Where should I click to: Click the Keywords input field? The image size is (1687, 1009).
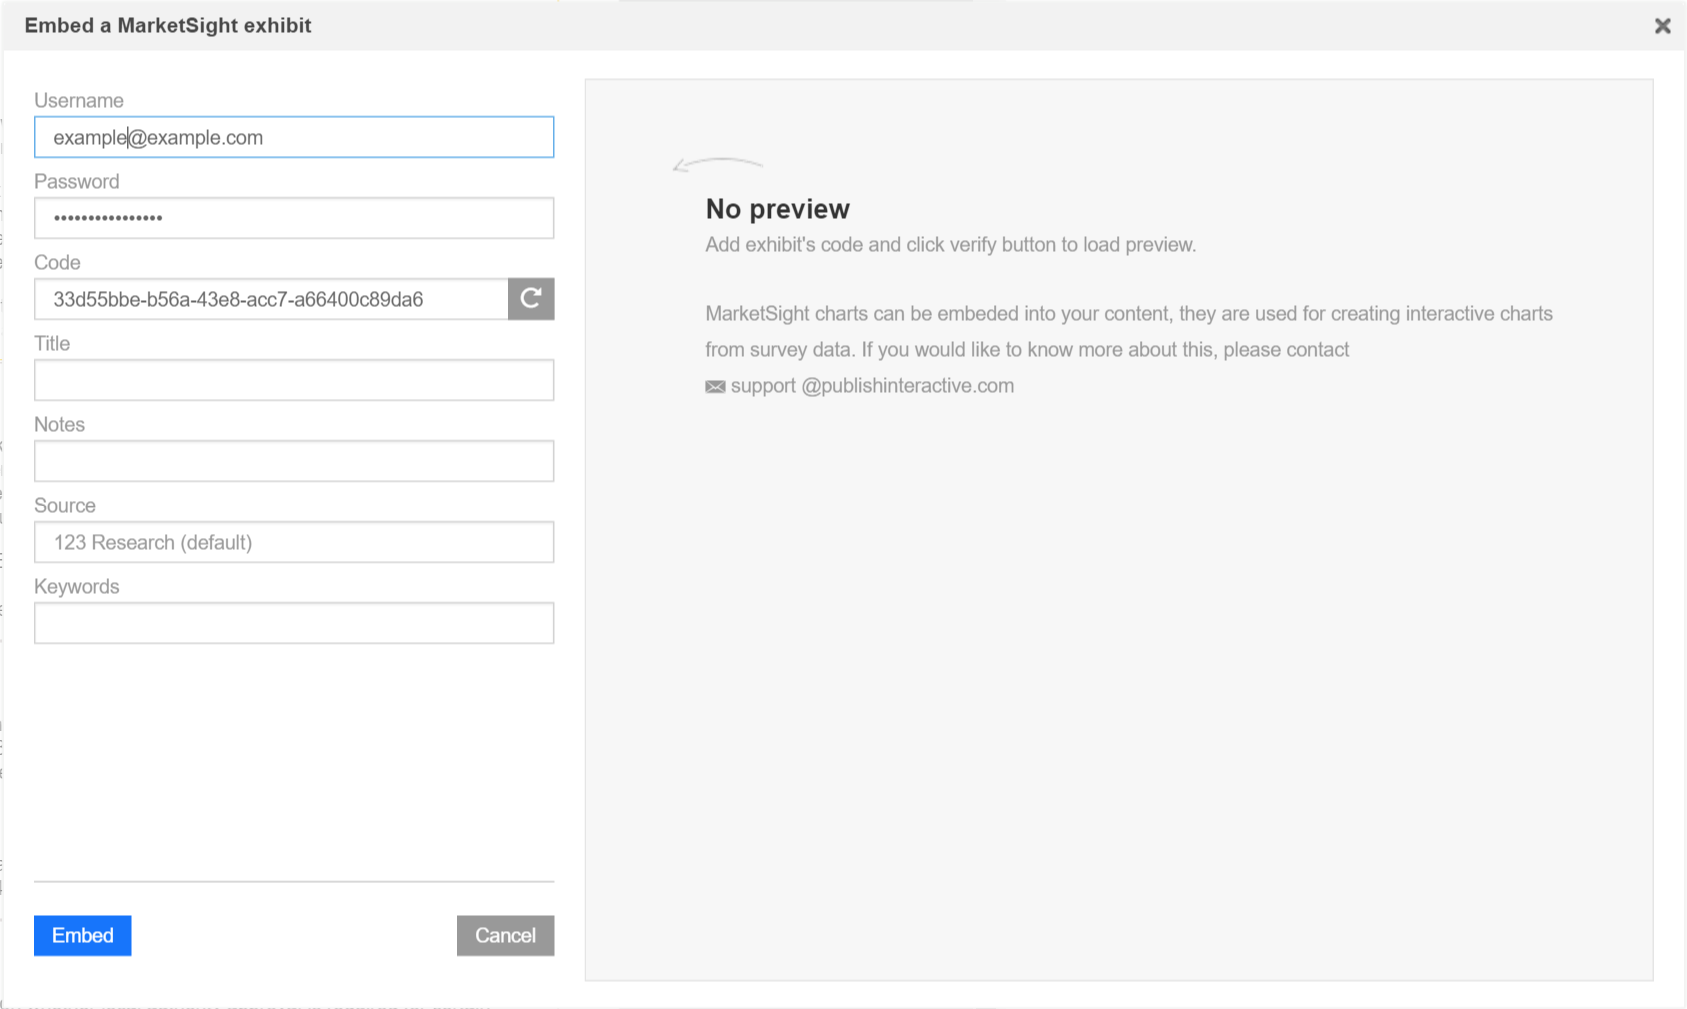[293, 623]
